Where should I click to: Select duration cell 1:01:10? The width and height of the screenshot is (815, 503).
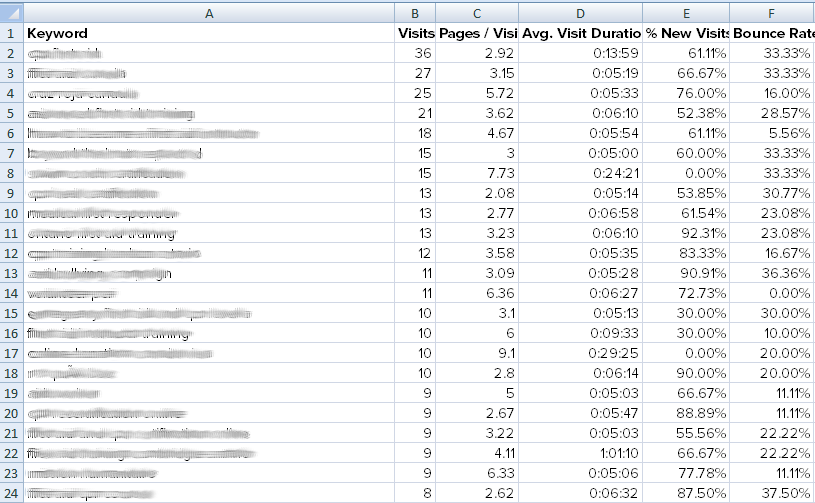point(580,453)
